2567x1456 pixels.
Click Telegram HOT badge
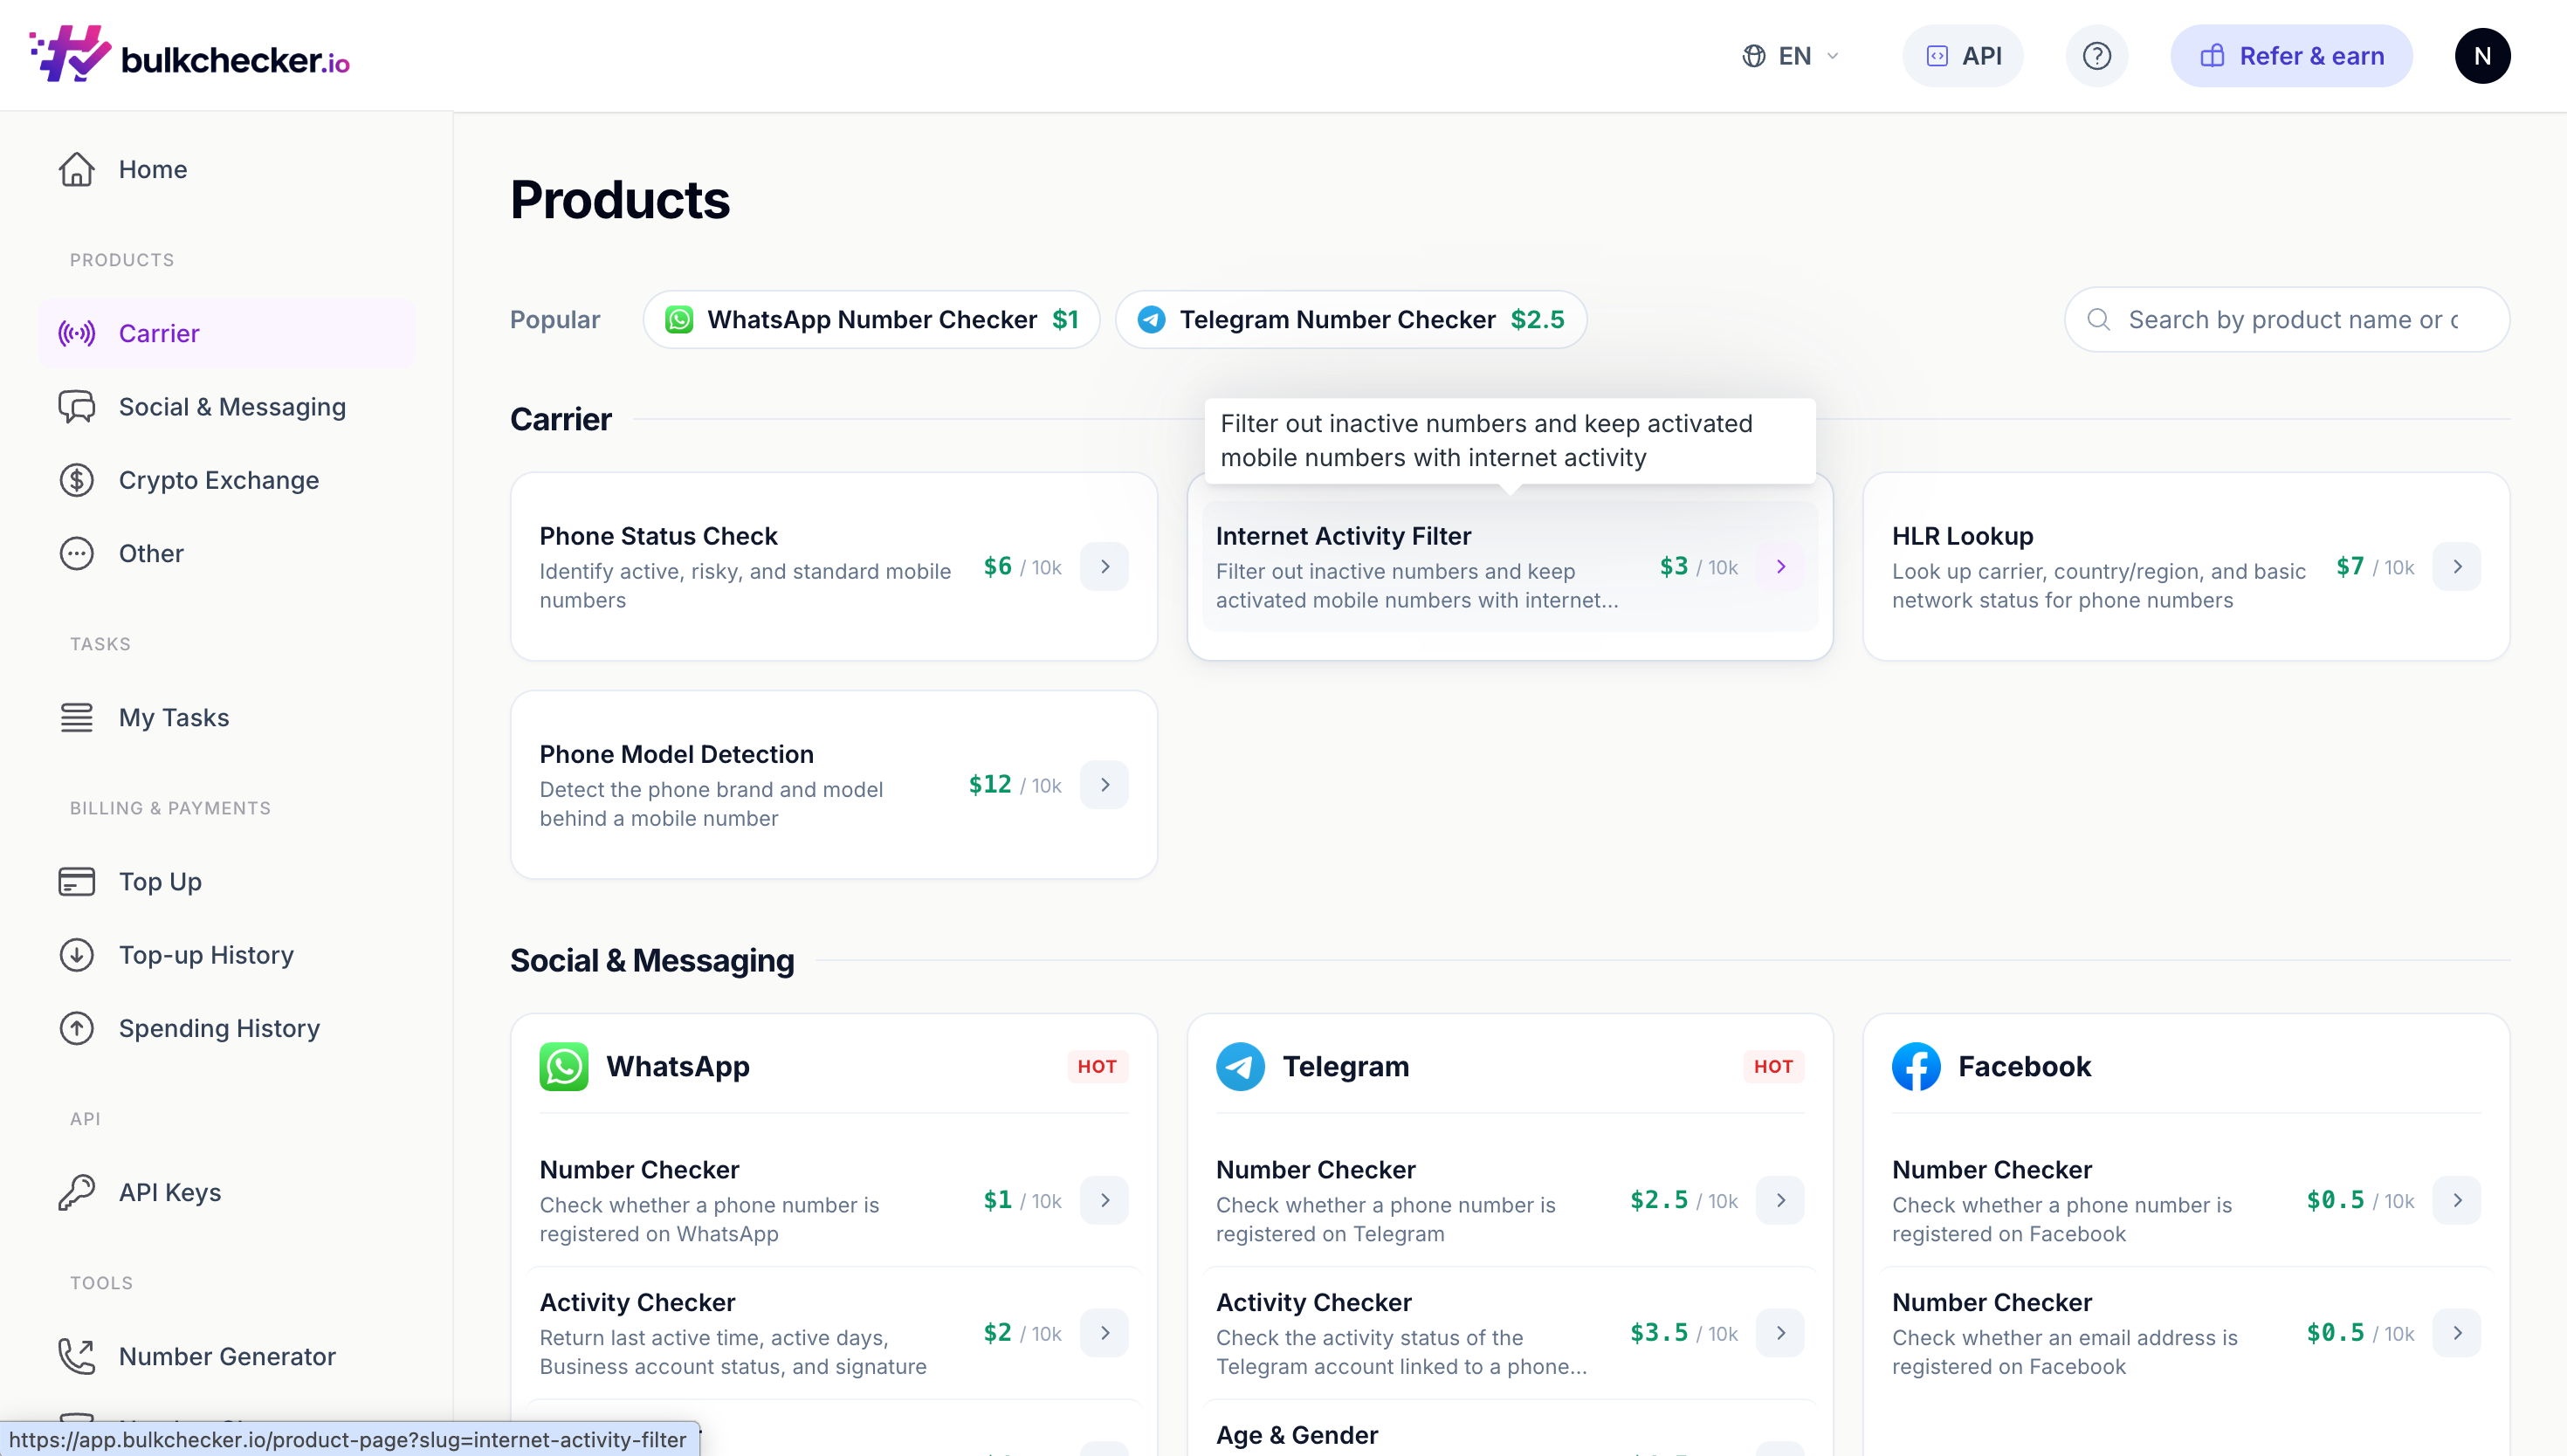1773,1066
